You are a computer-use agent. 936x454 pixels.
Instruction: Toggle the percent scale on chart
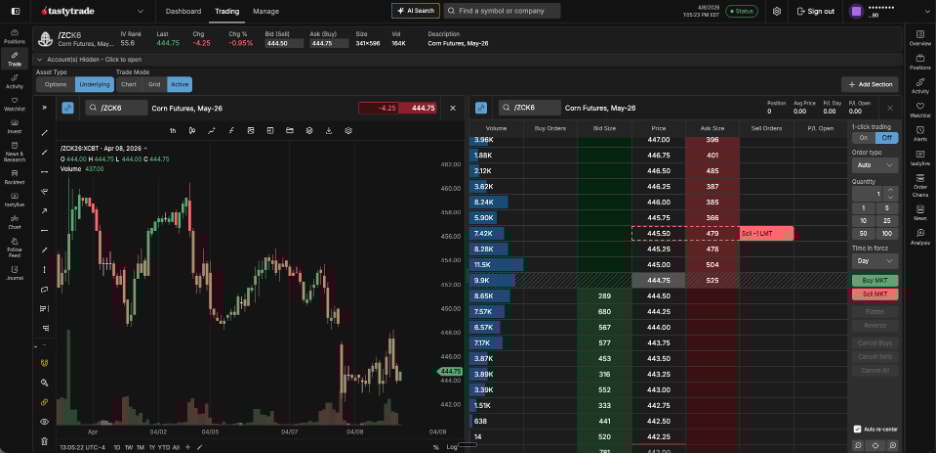(x=436, y=447)
